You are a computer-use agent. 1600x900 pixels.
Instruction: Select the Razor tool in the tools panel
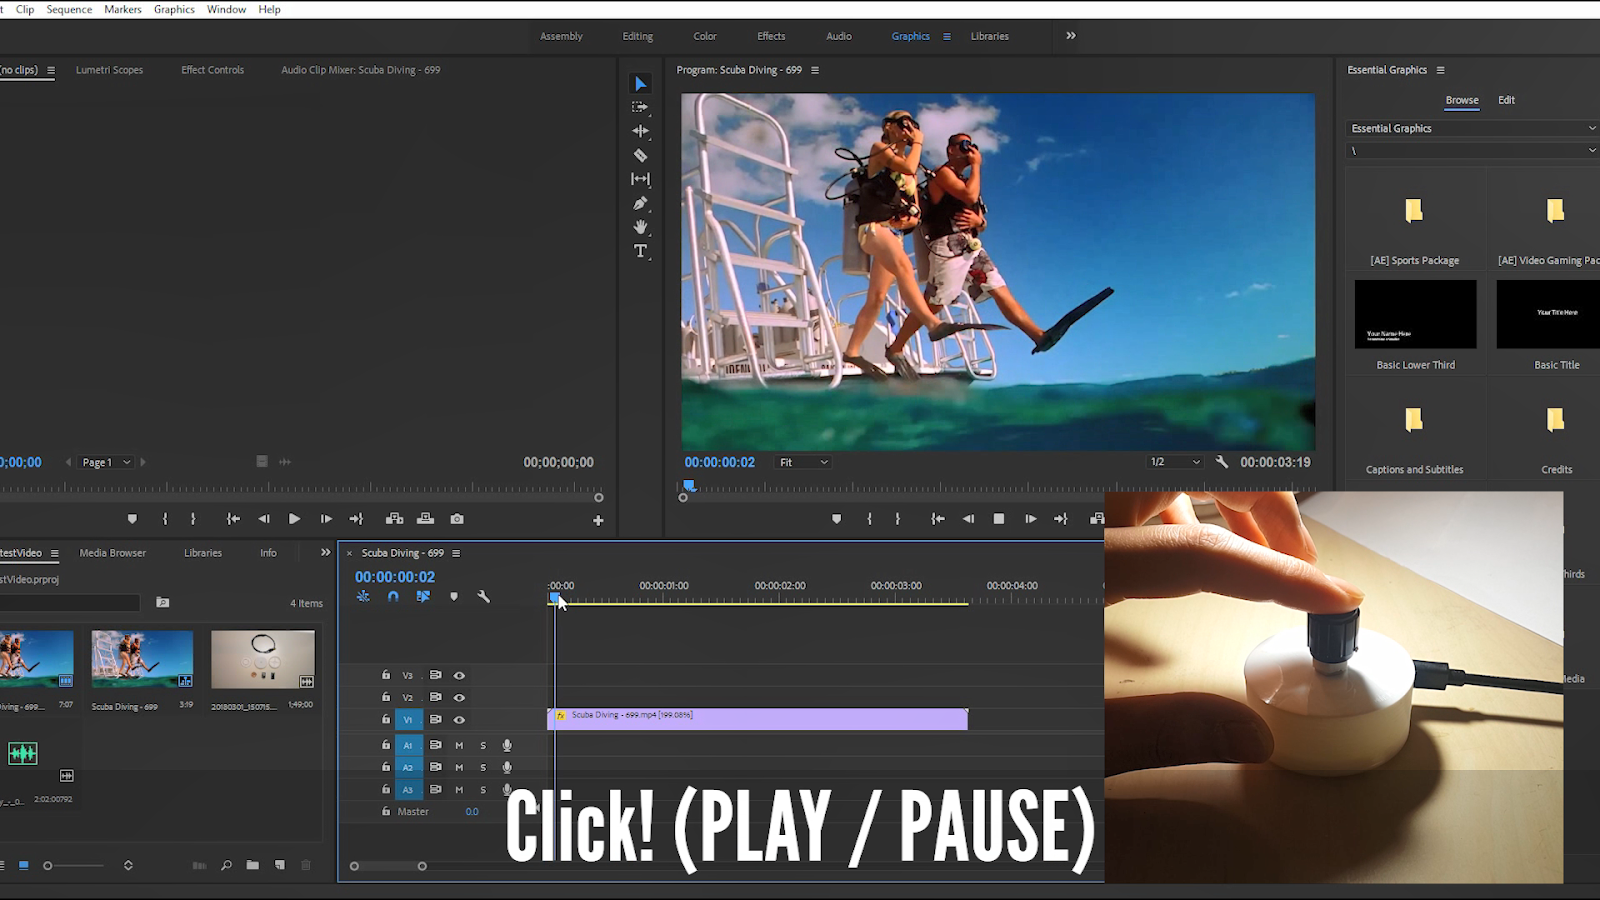tap(640, 155)
